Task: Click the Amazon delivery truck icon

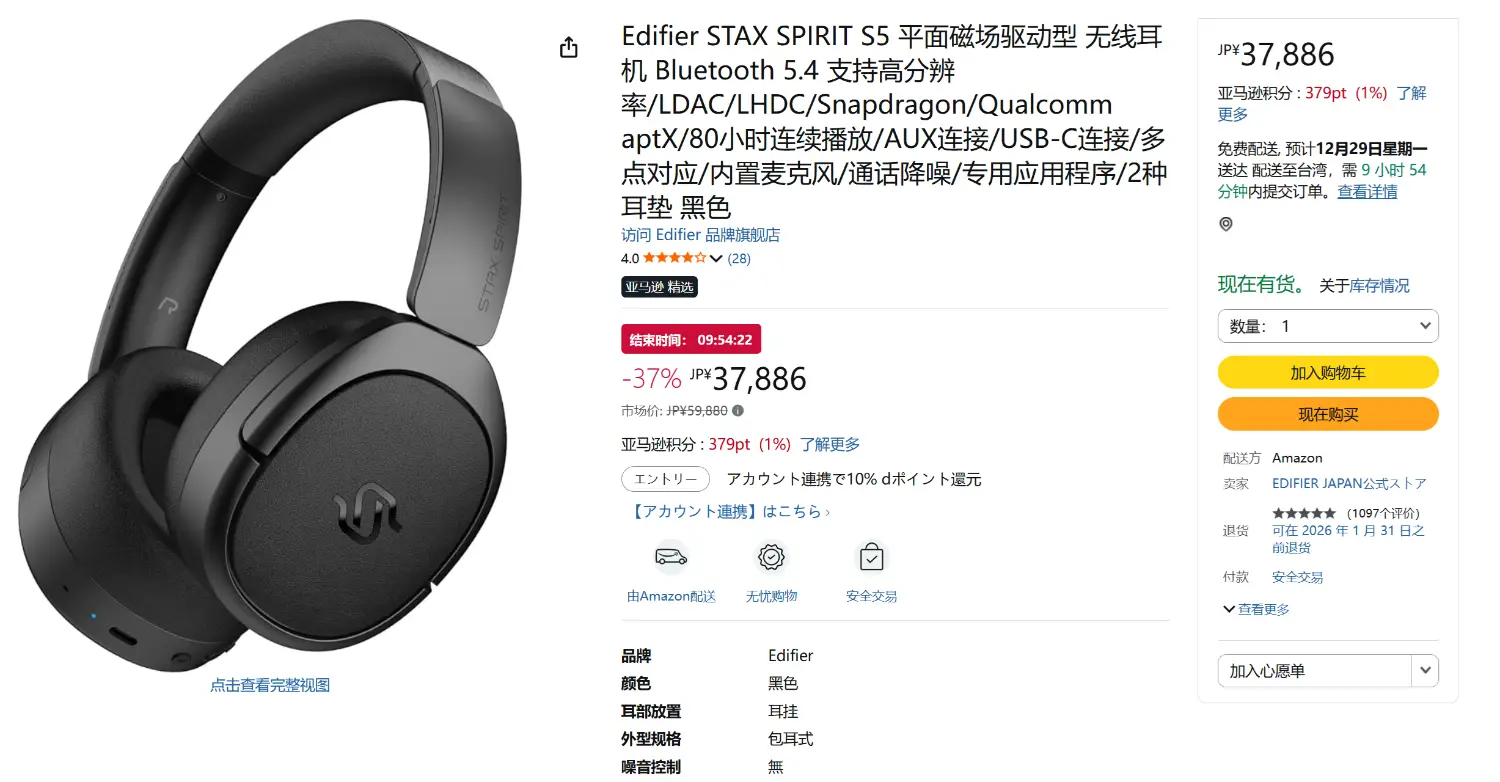Action: pos(671,556)
